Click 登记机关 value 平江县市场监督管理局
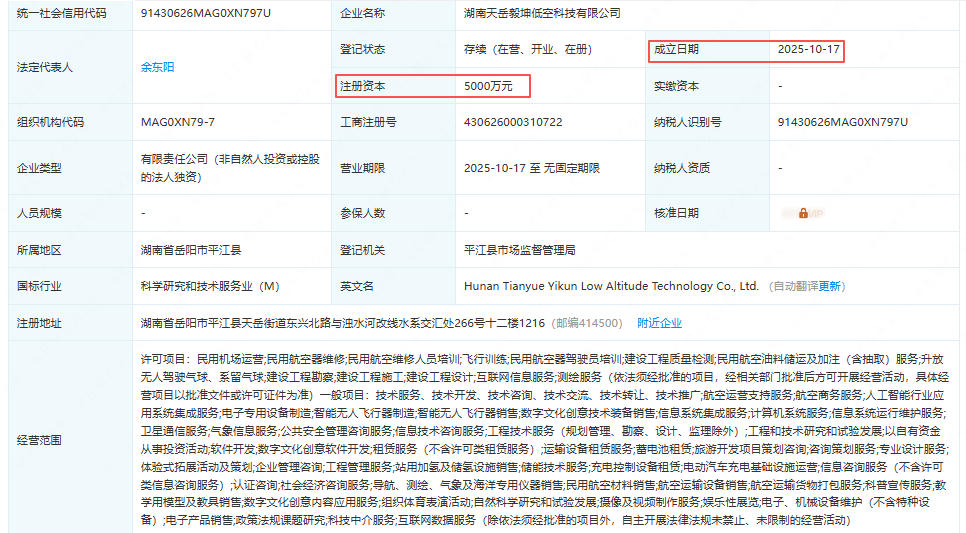The width and height of the screenshot is (966, 533). click(520, 250)
